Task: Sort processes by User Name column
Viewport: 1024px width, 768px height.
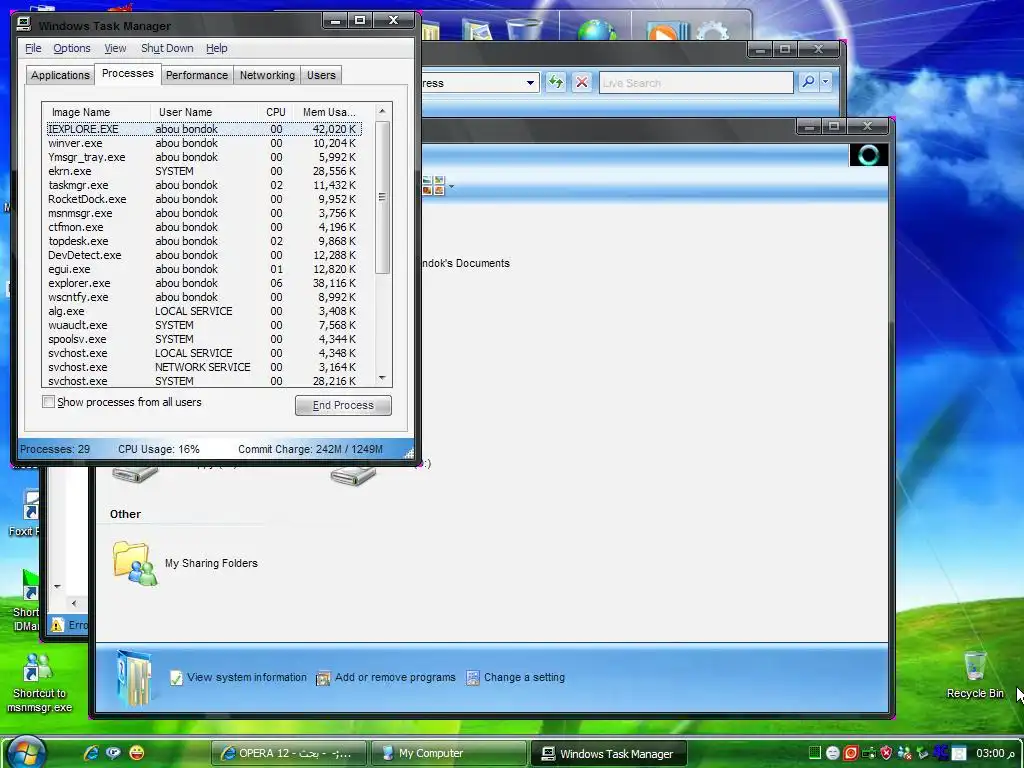Action: pos(204,112)
